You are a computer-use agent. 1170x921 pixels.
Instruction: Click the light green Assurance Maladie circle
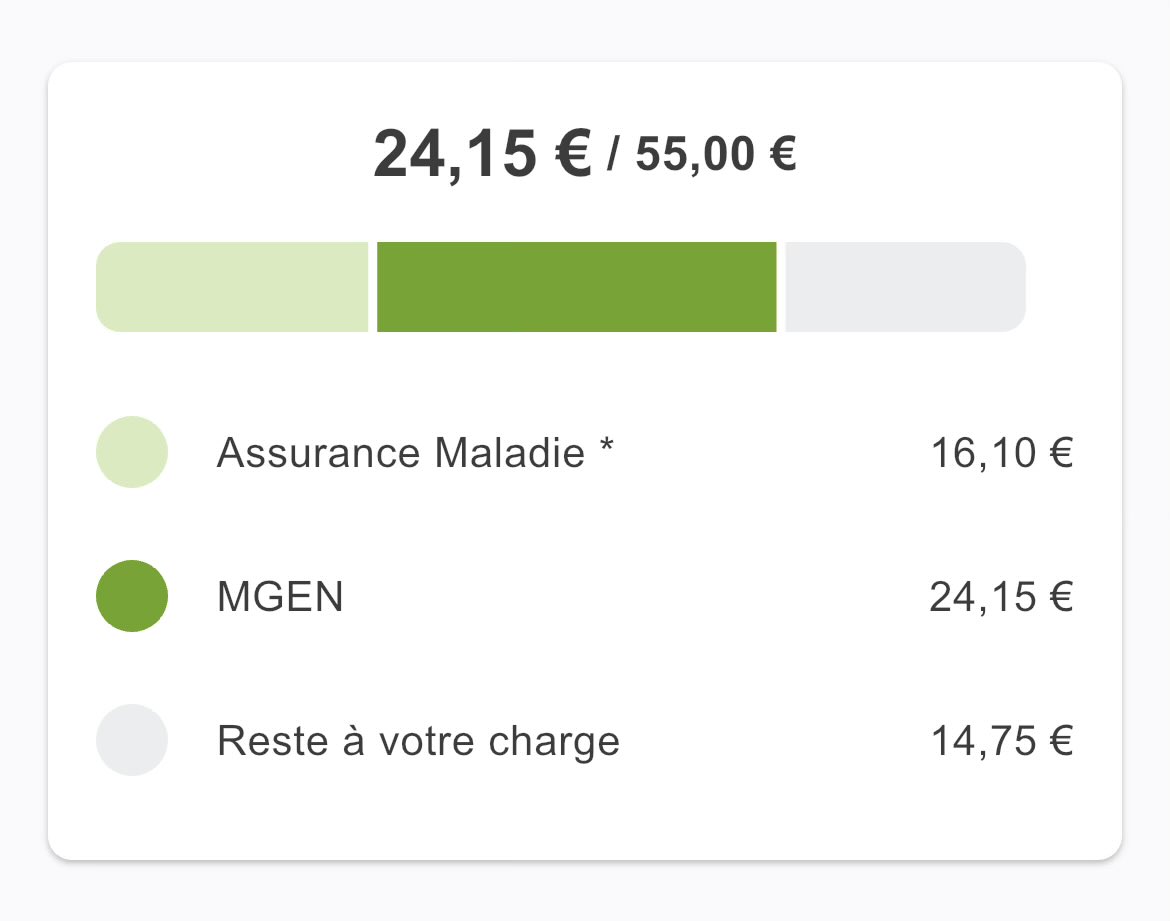click(x=132, y=452)
